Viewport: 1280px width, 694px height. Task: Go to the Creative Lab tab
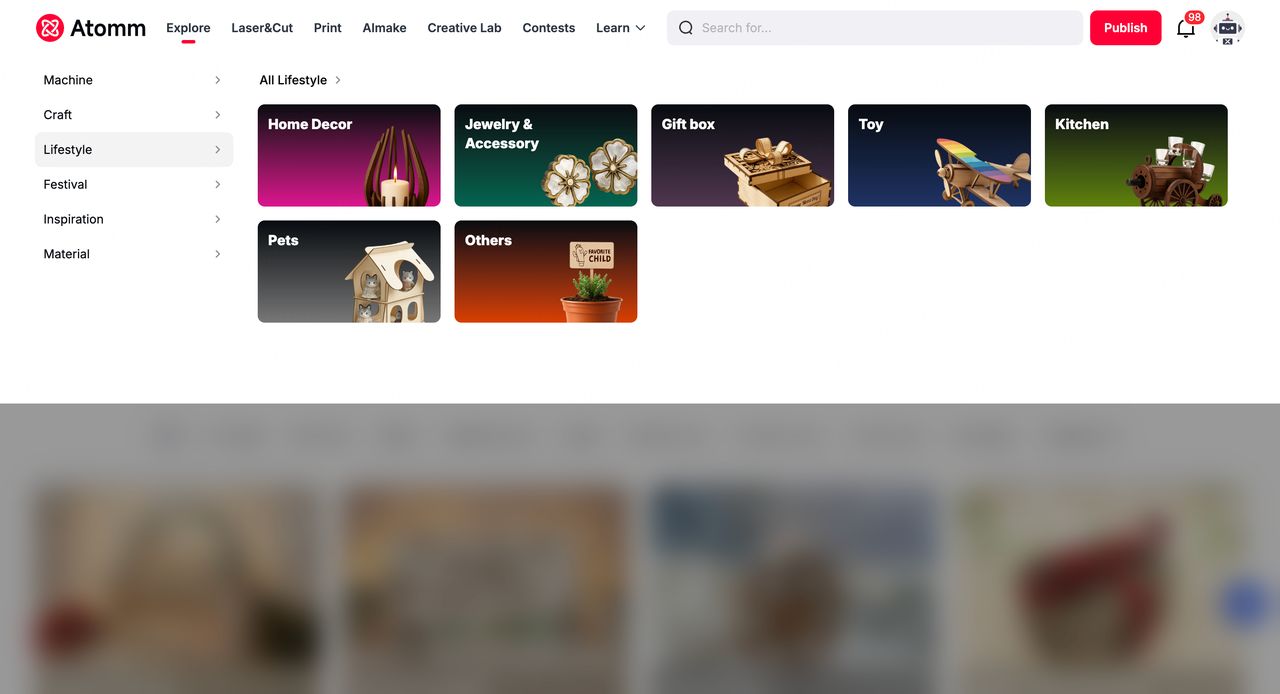464,28
